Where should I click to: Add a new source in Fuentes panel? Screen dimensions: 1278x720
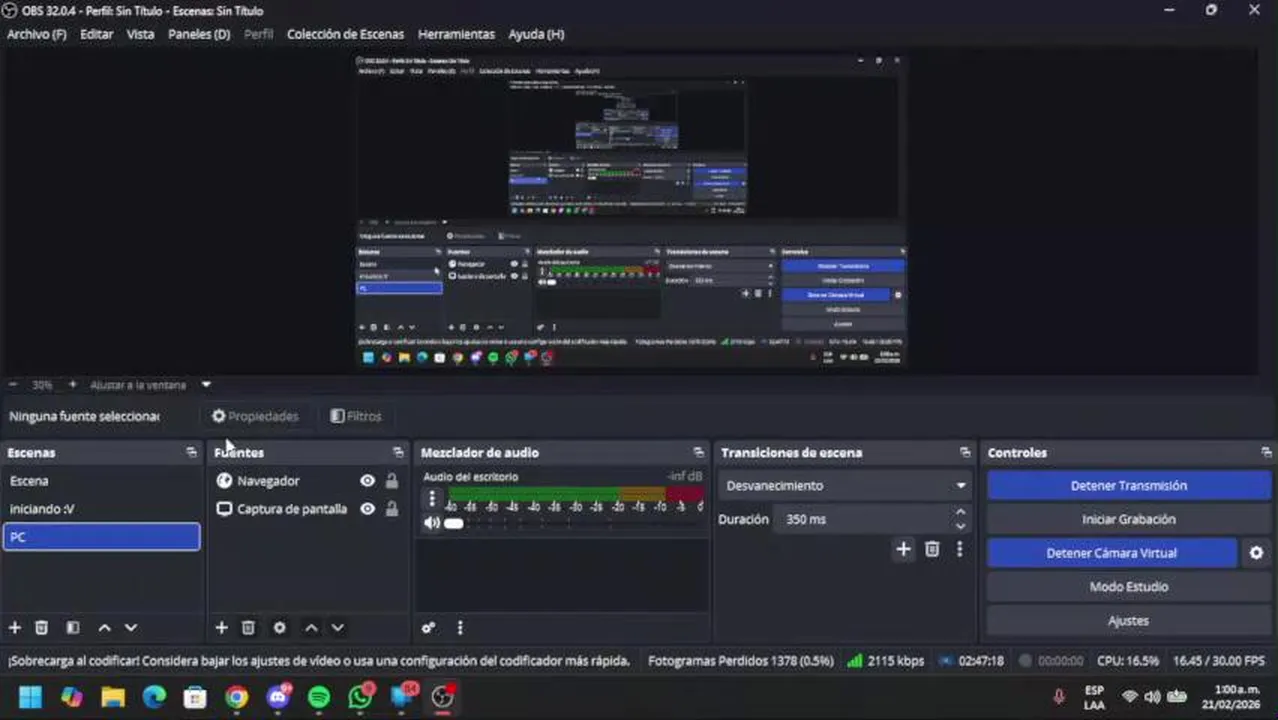[x=221, y=628]
